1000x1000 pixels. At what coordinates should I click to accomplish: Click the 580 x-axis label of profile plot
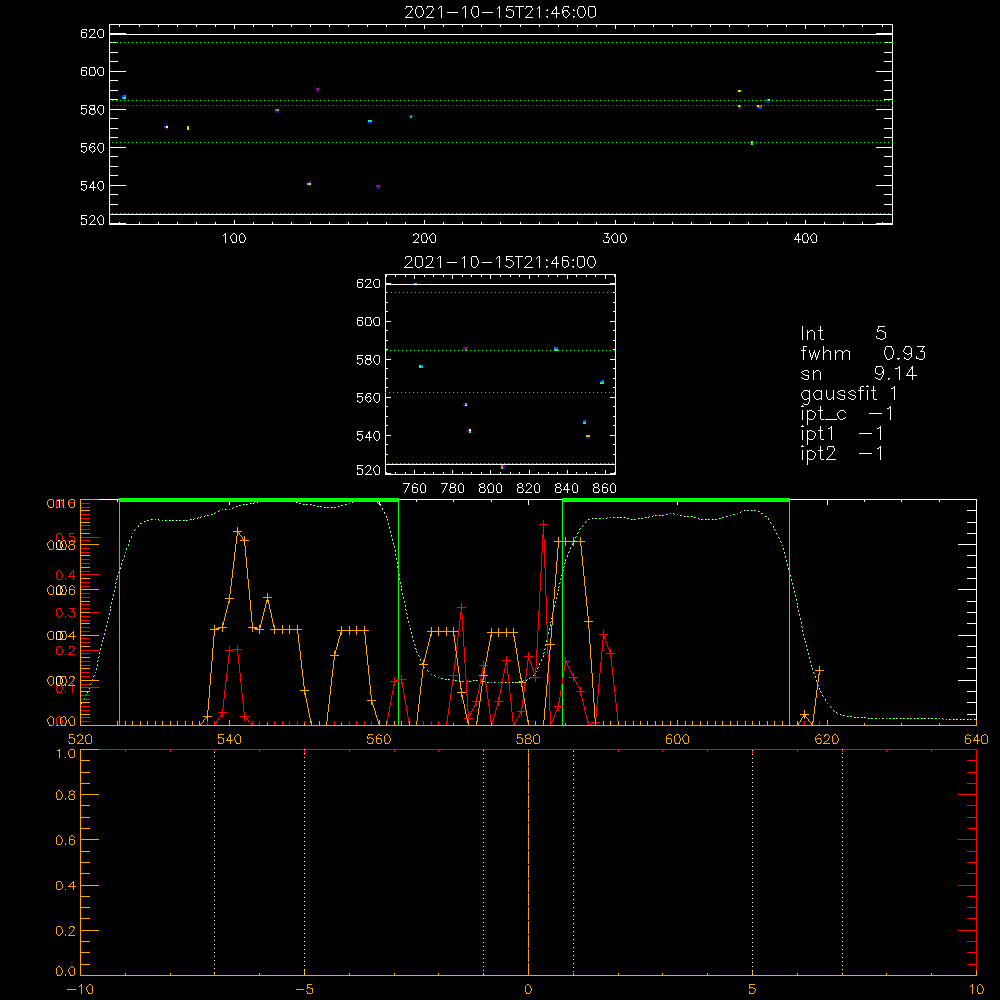pos(528,739)
